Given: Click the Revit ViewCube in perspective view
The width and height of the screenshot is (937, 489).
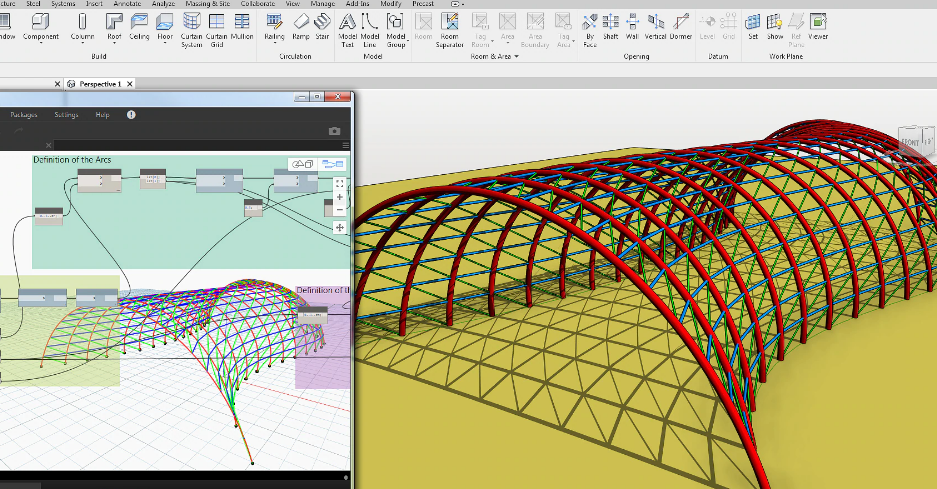Looking at the screenshot, I should pos(916,142).
